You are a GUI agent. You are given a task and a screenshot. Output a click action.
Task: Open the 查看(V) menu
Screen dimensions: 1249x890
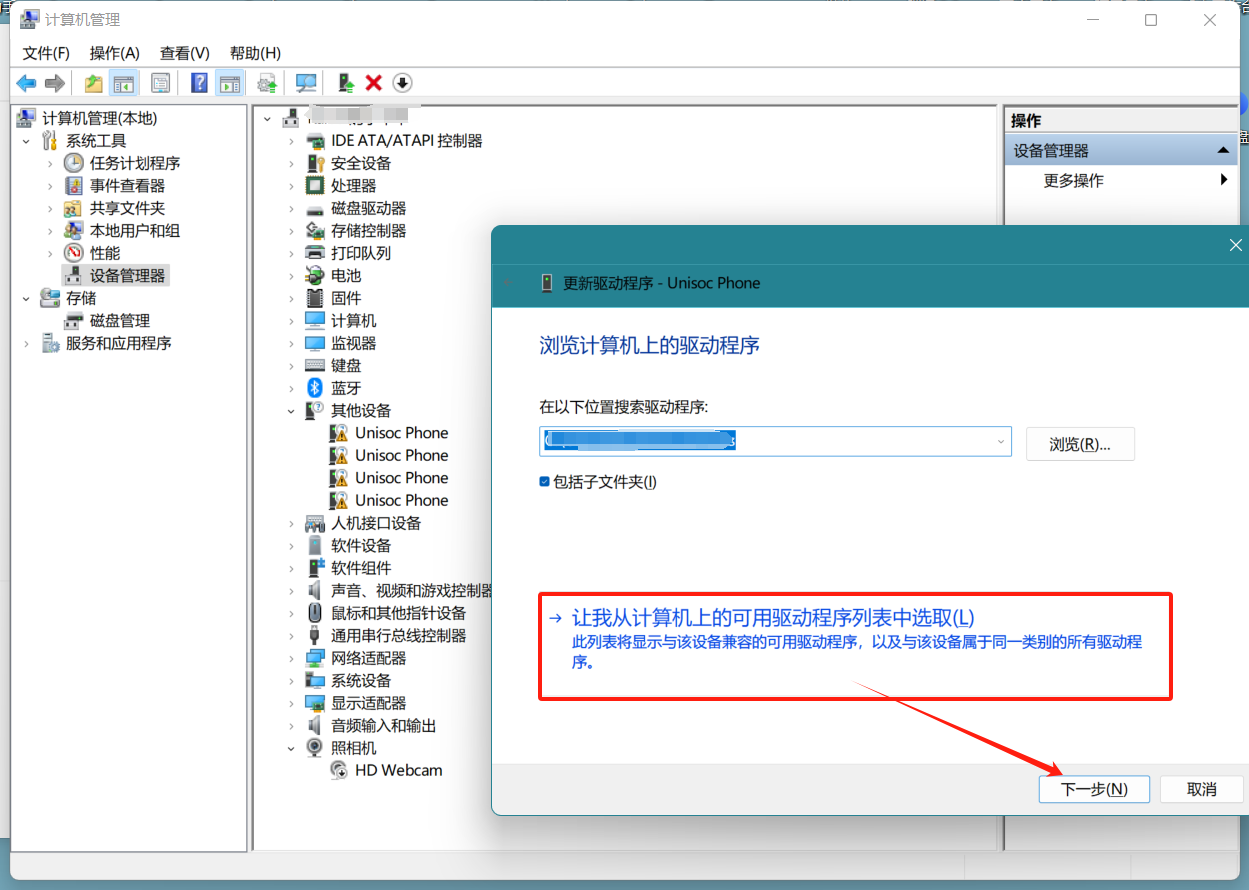(x=184, y=53)
